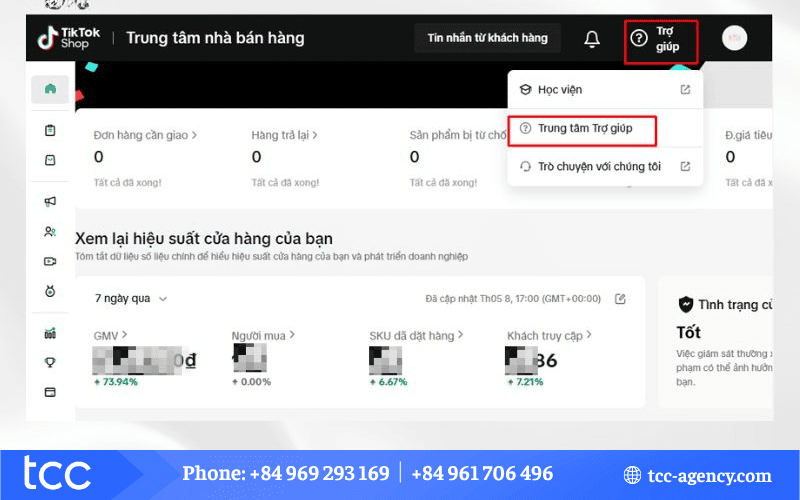Click the "Tin nhắn từ khách hàng" button
This screenshot has height=500, width=800.
tap(487, 38)
